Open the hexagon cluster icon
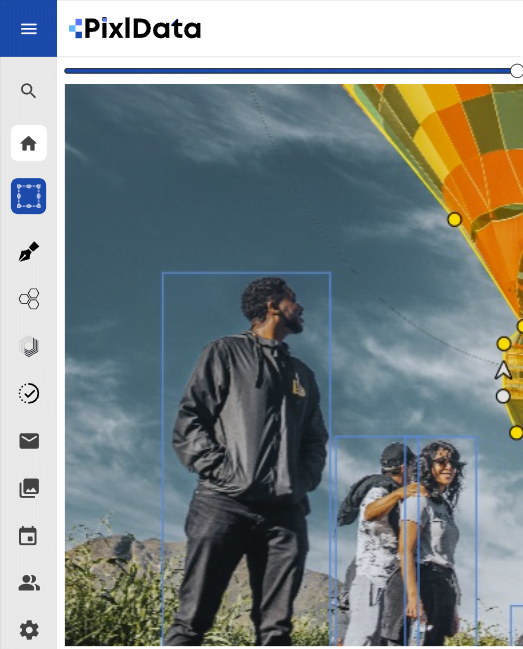This screenshot has height=649, width=523. 29,299
